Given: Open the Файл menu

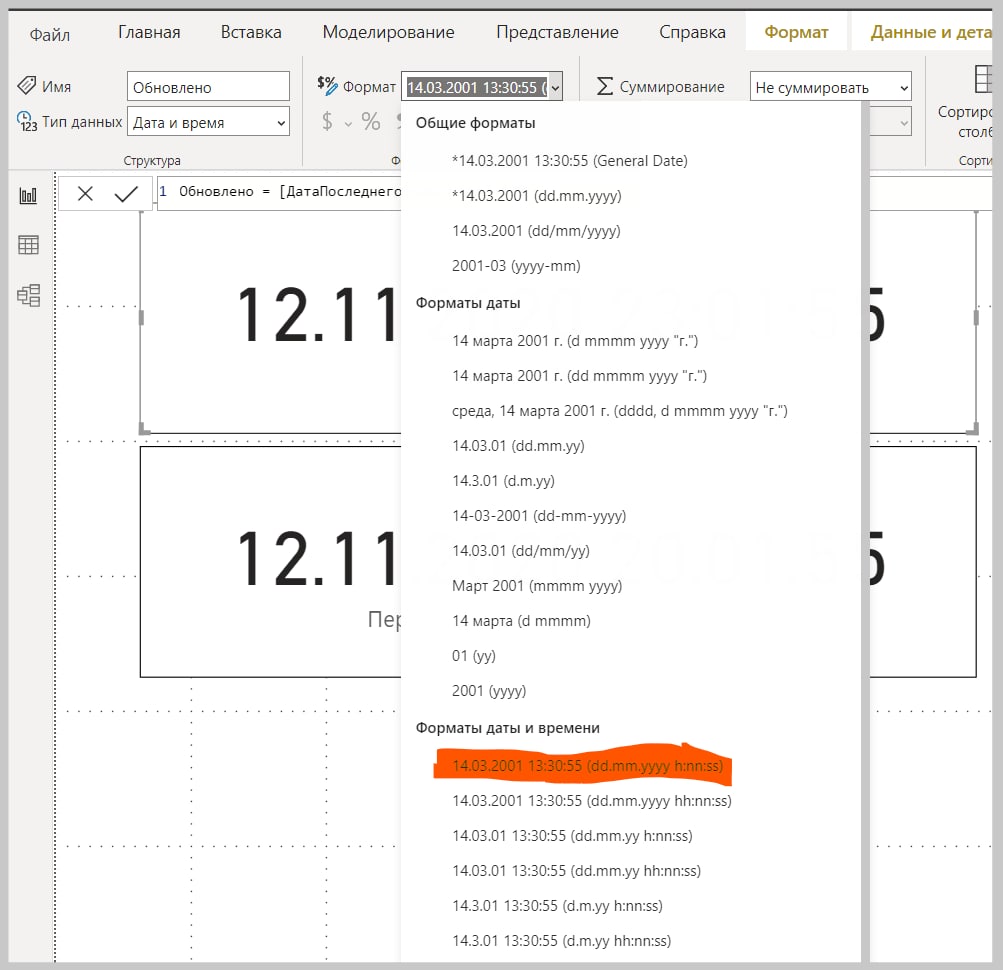Looking at the screenshot, I should [49, 33].
